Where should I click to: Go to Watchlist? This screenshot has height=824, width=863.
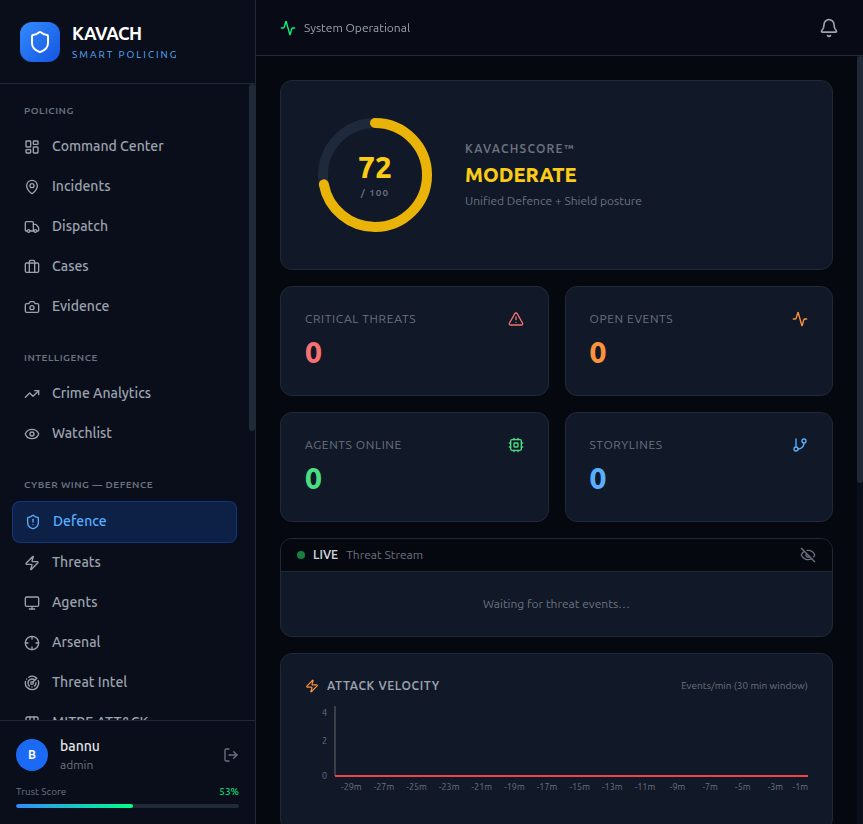124,434
